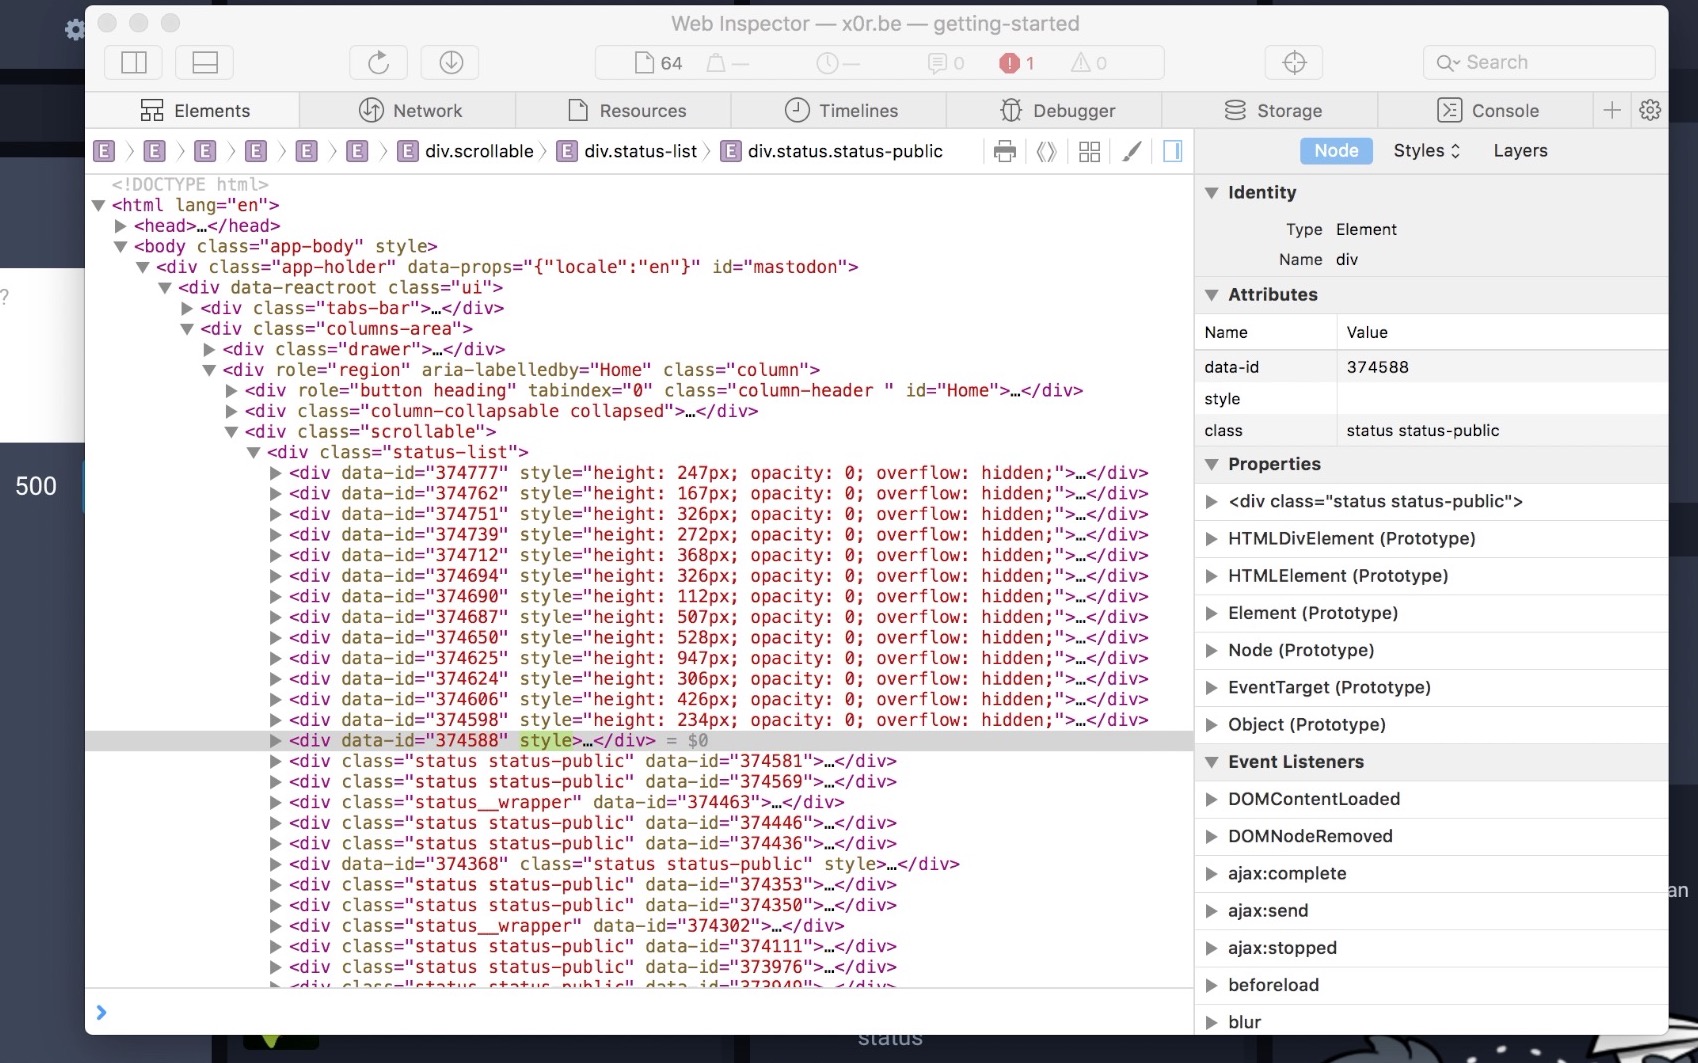Click the red error count indicator
This screenshot has width=1698, height=1063.
point(1016,63)
